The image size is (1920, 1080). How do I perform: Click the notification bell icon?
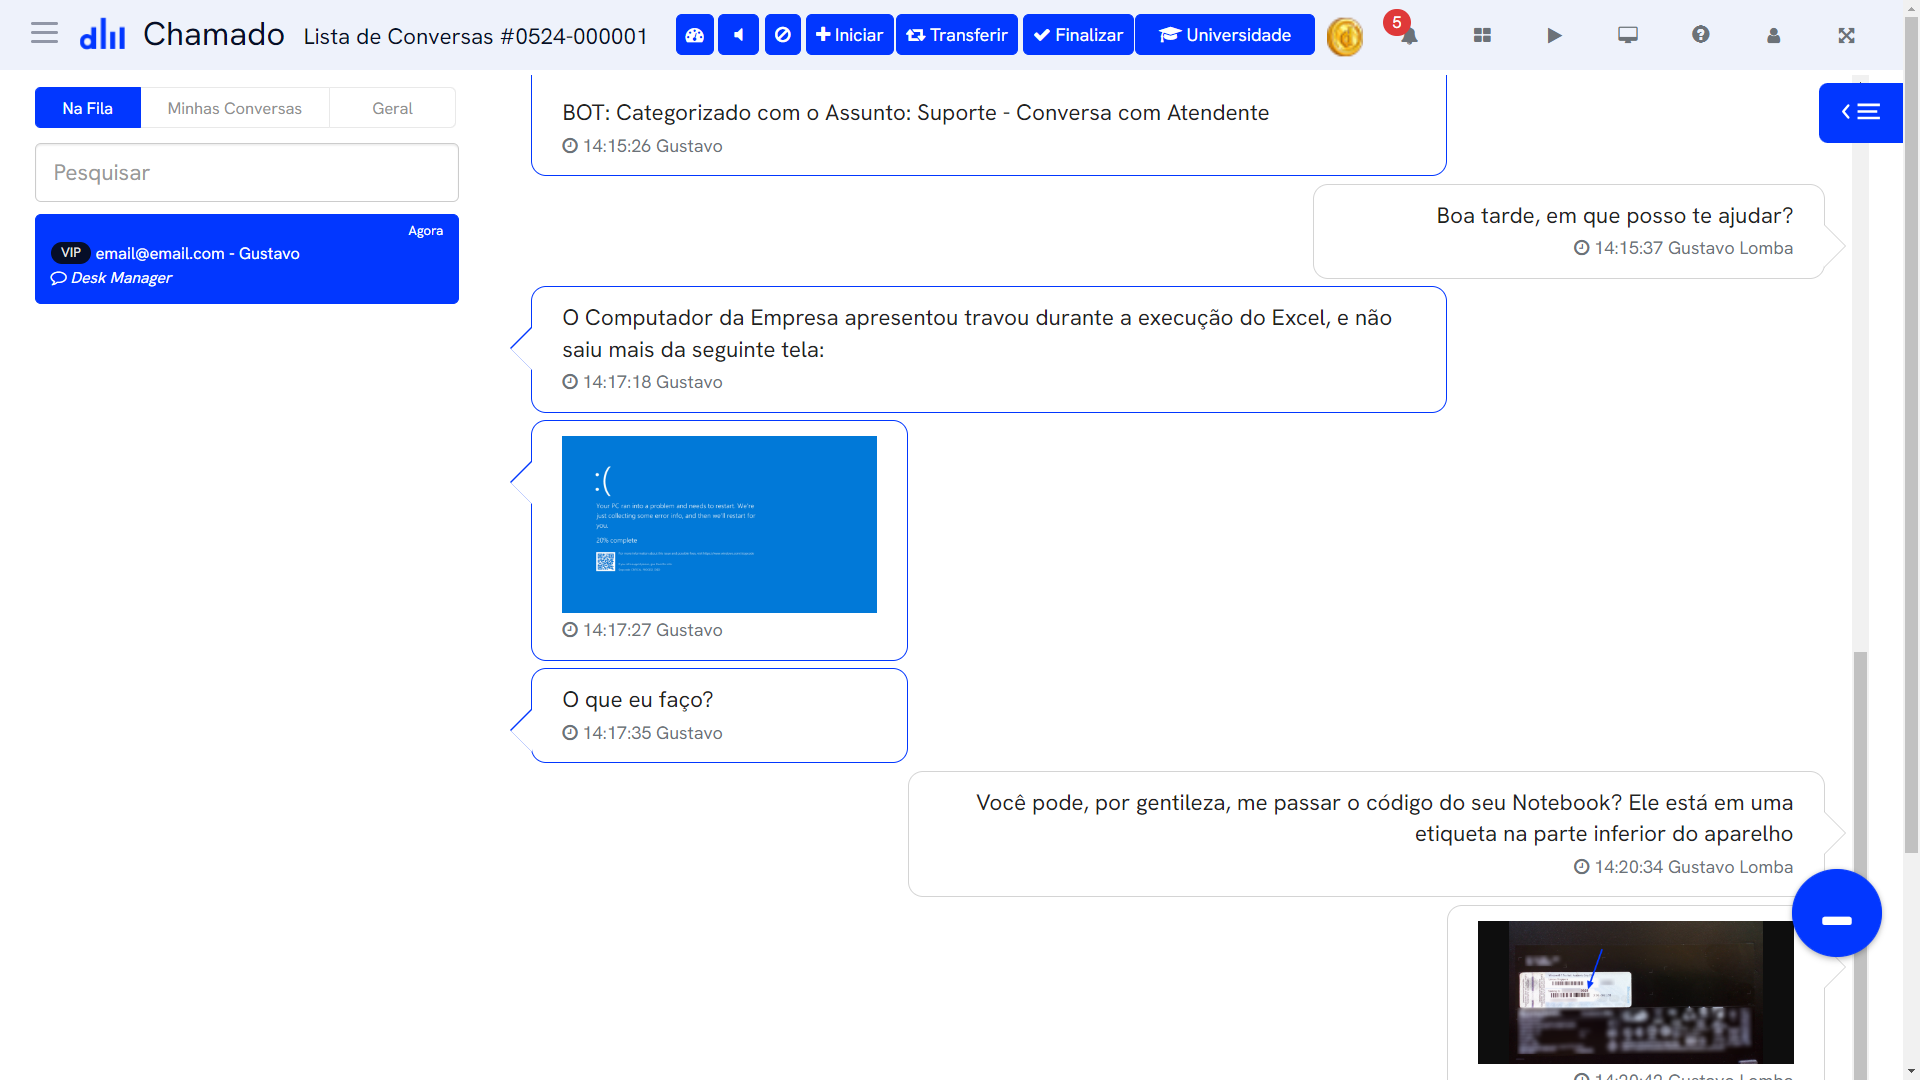tap(1408, 36)
